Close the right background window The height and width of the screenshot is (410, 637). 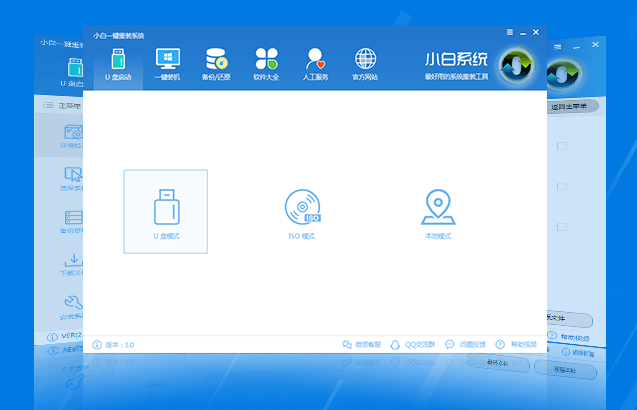coord(595,44)
